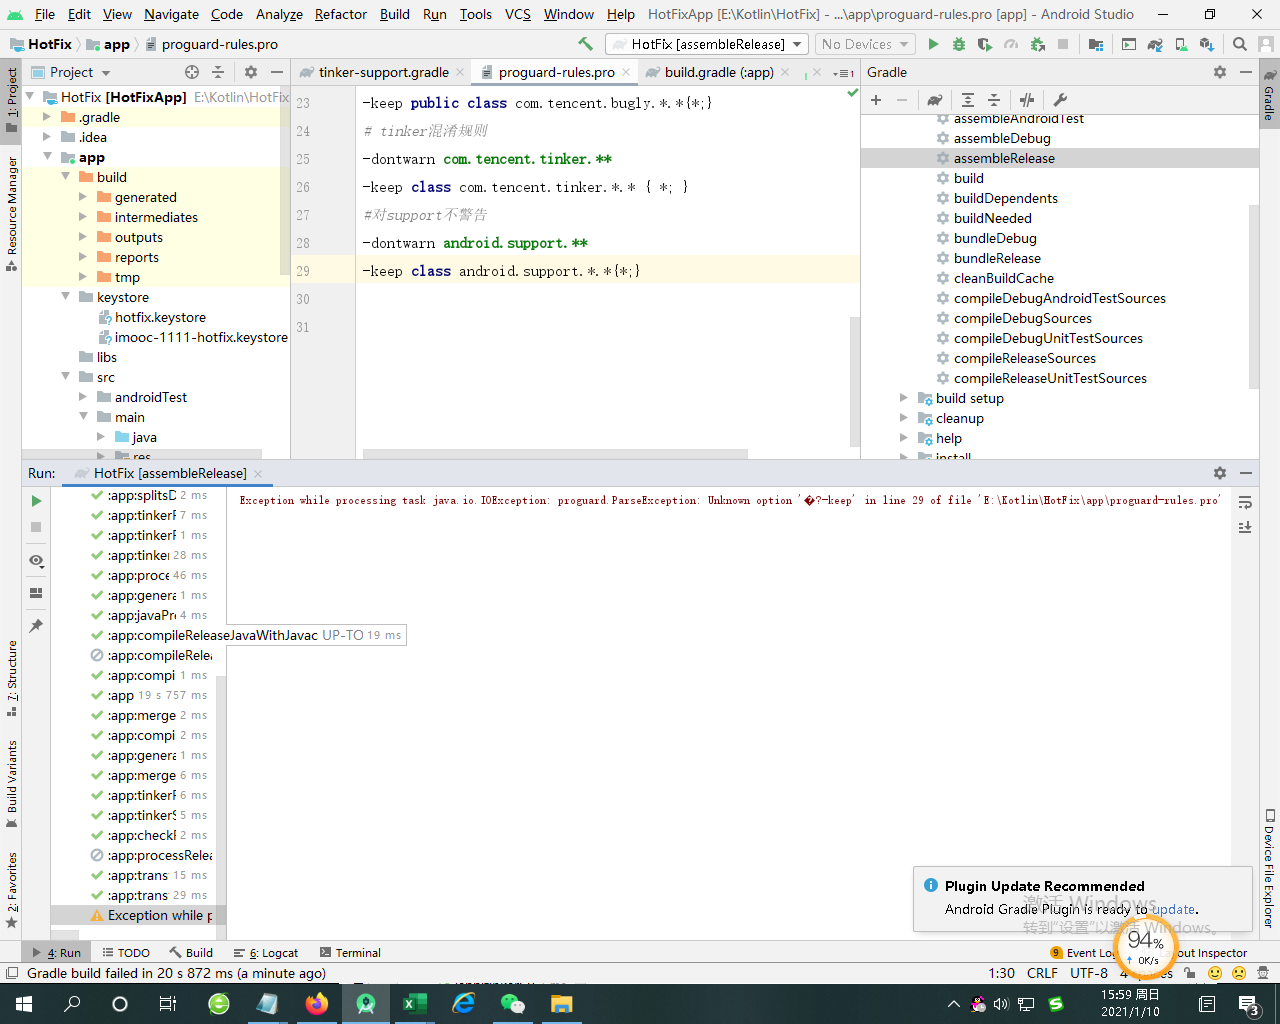Click the pin tab icon in Run panel

pos(36,625)
